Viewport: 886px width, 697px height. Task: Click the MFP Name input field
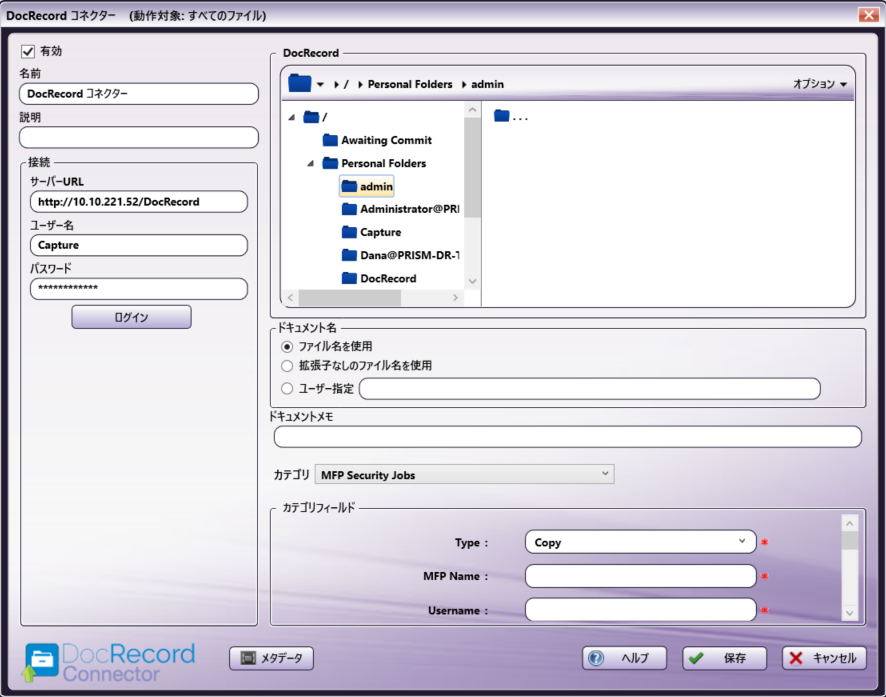pyautogui.click(x=640, y=576)
